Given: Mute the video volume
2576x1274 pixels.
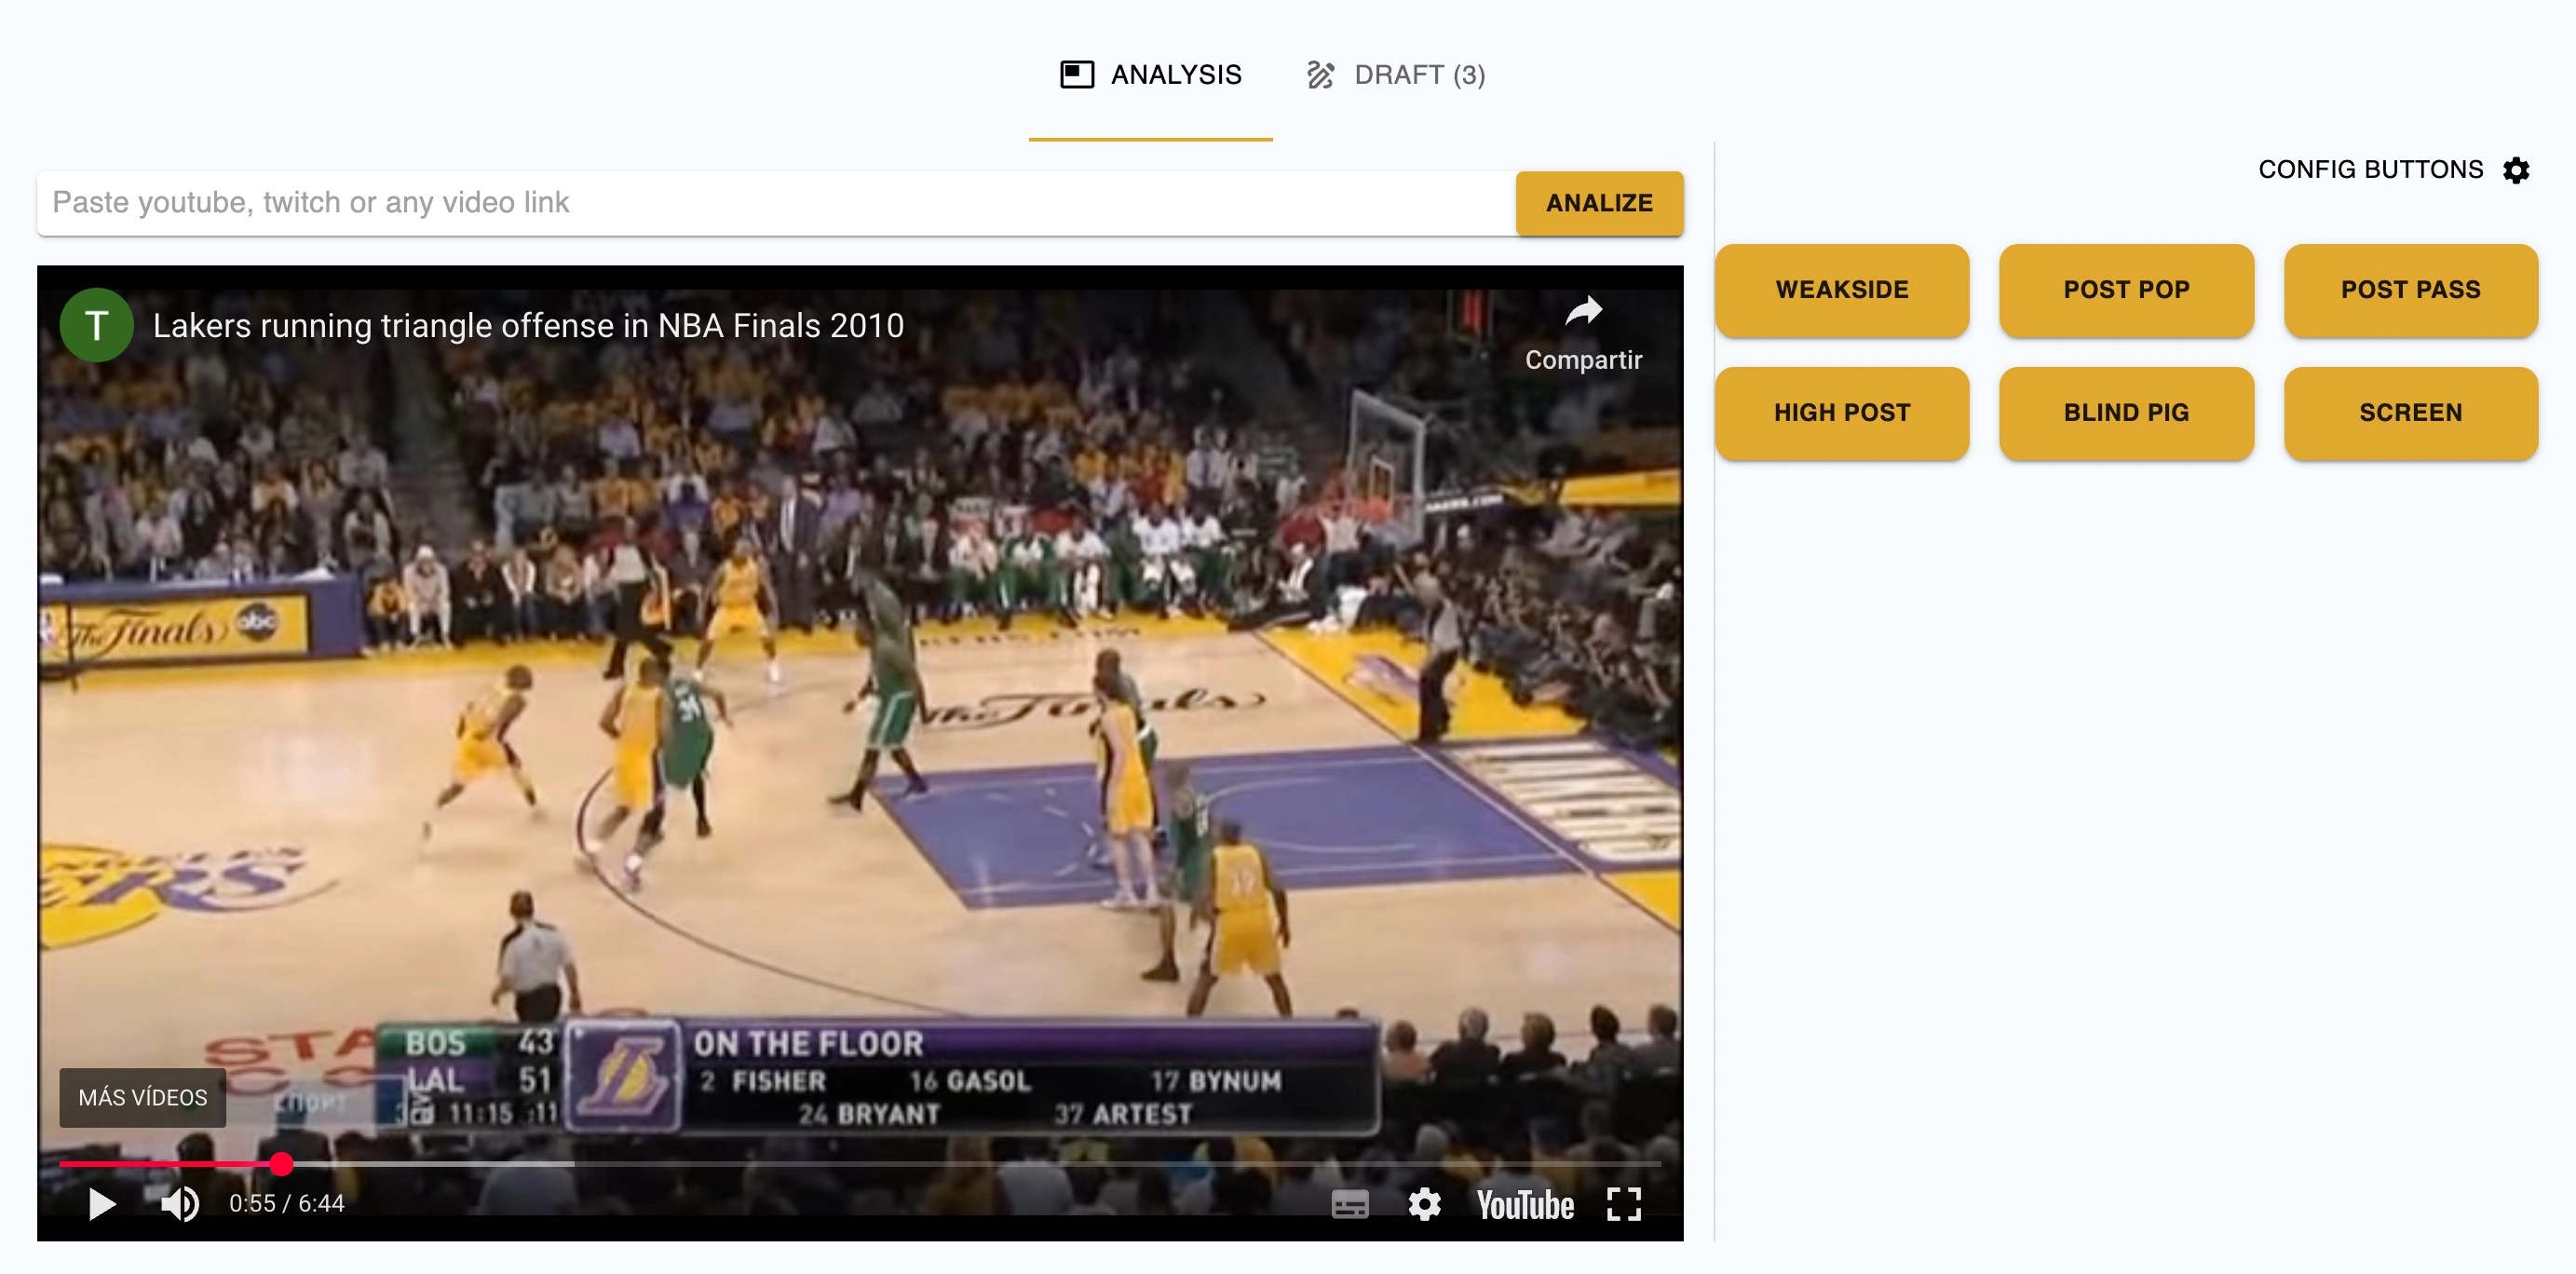Looking at the screenshot, I should point(180,1205).
